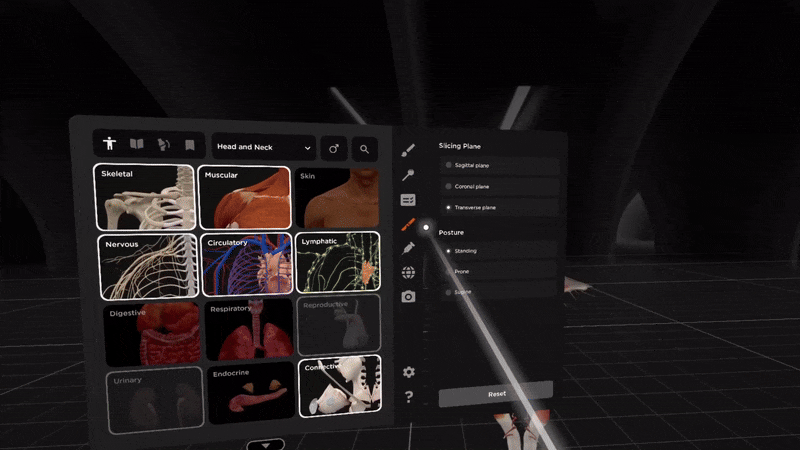Open the open-book library tab icon
Image resolution: width=800 pixels, height=450 pixels.
pyautogui.click(x=137, y=144)
